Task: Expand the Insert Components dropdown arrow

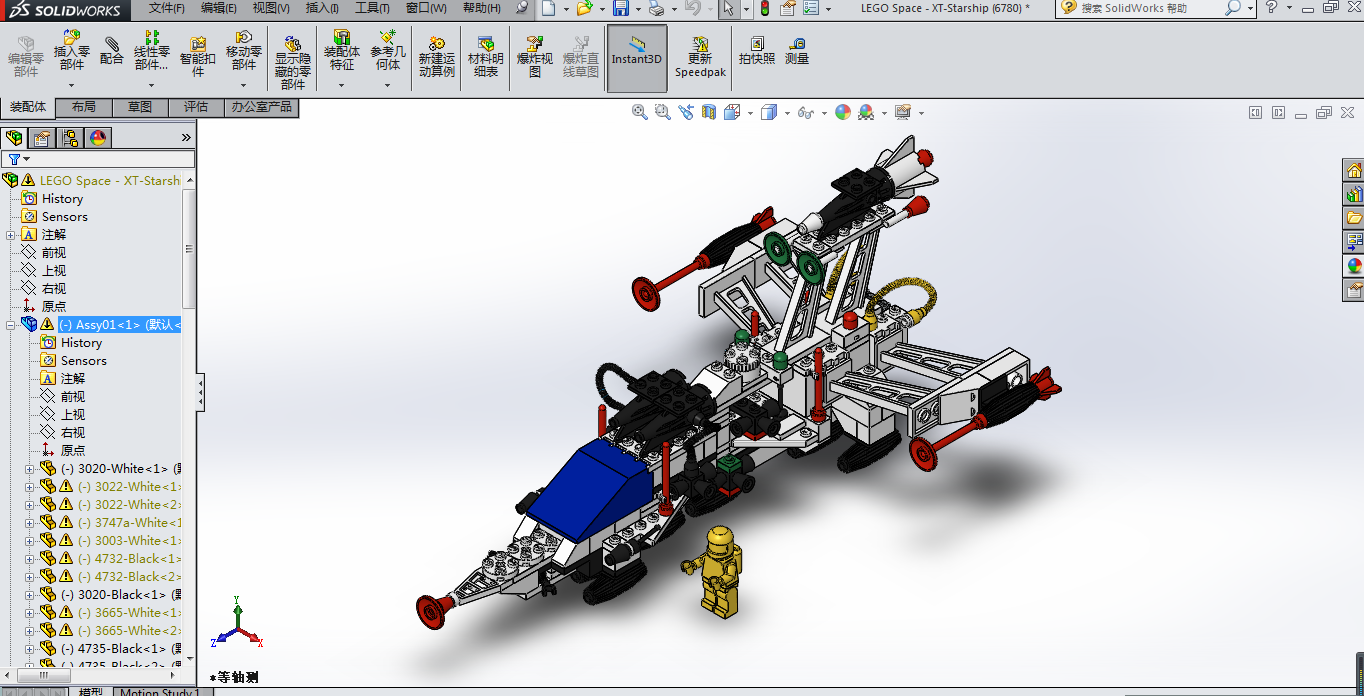Action: point(71,85)
